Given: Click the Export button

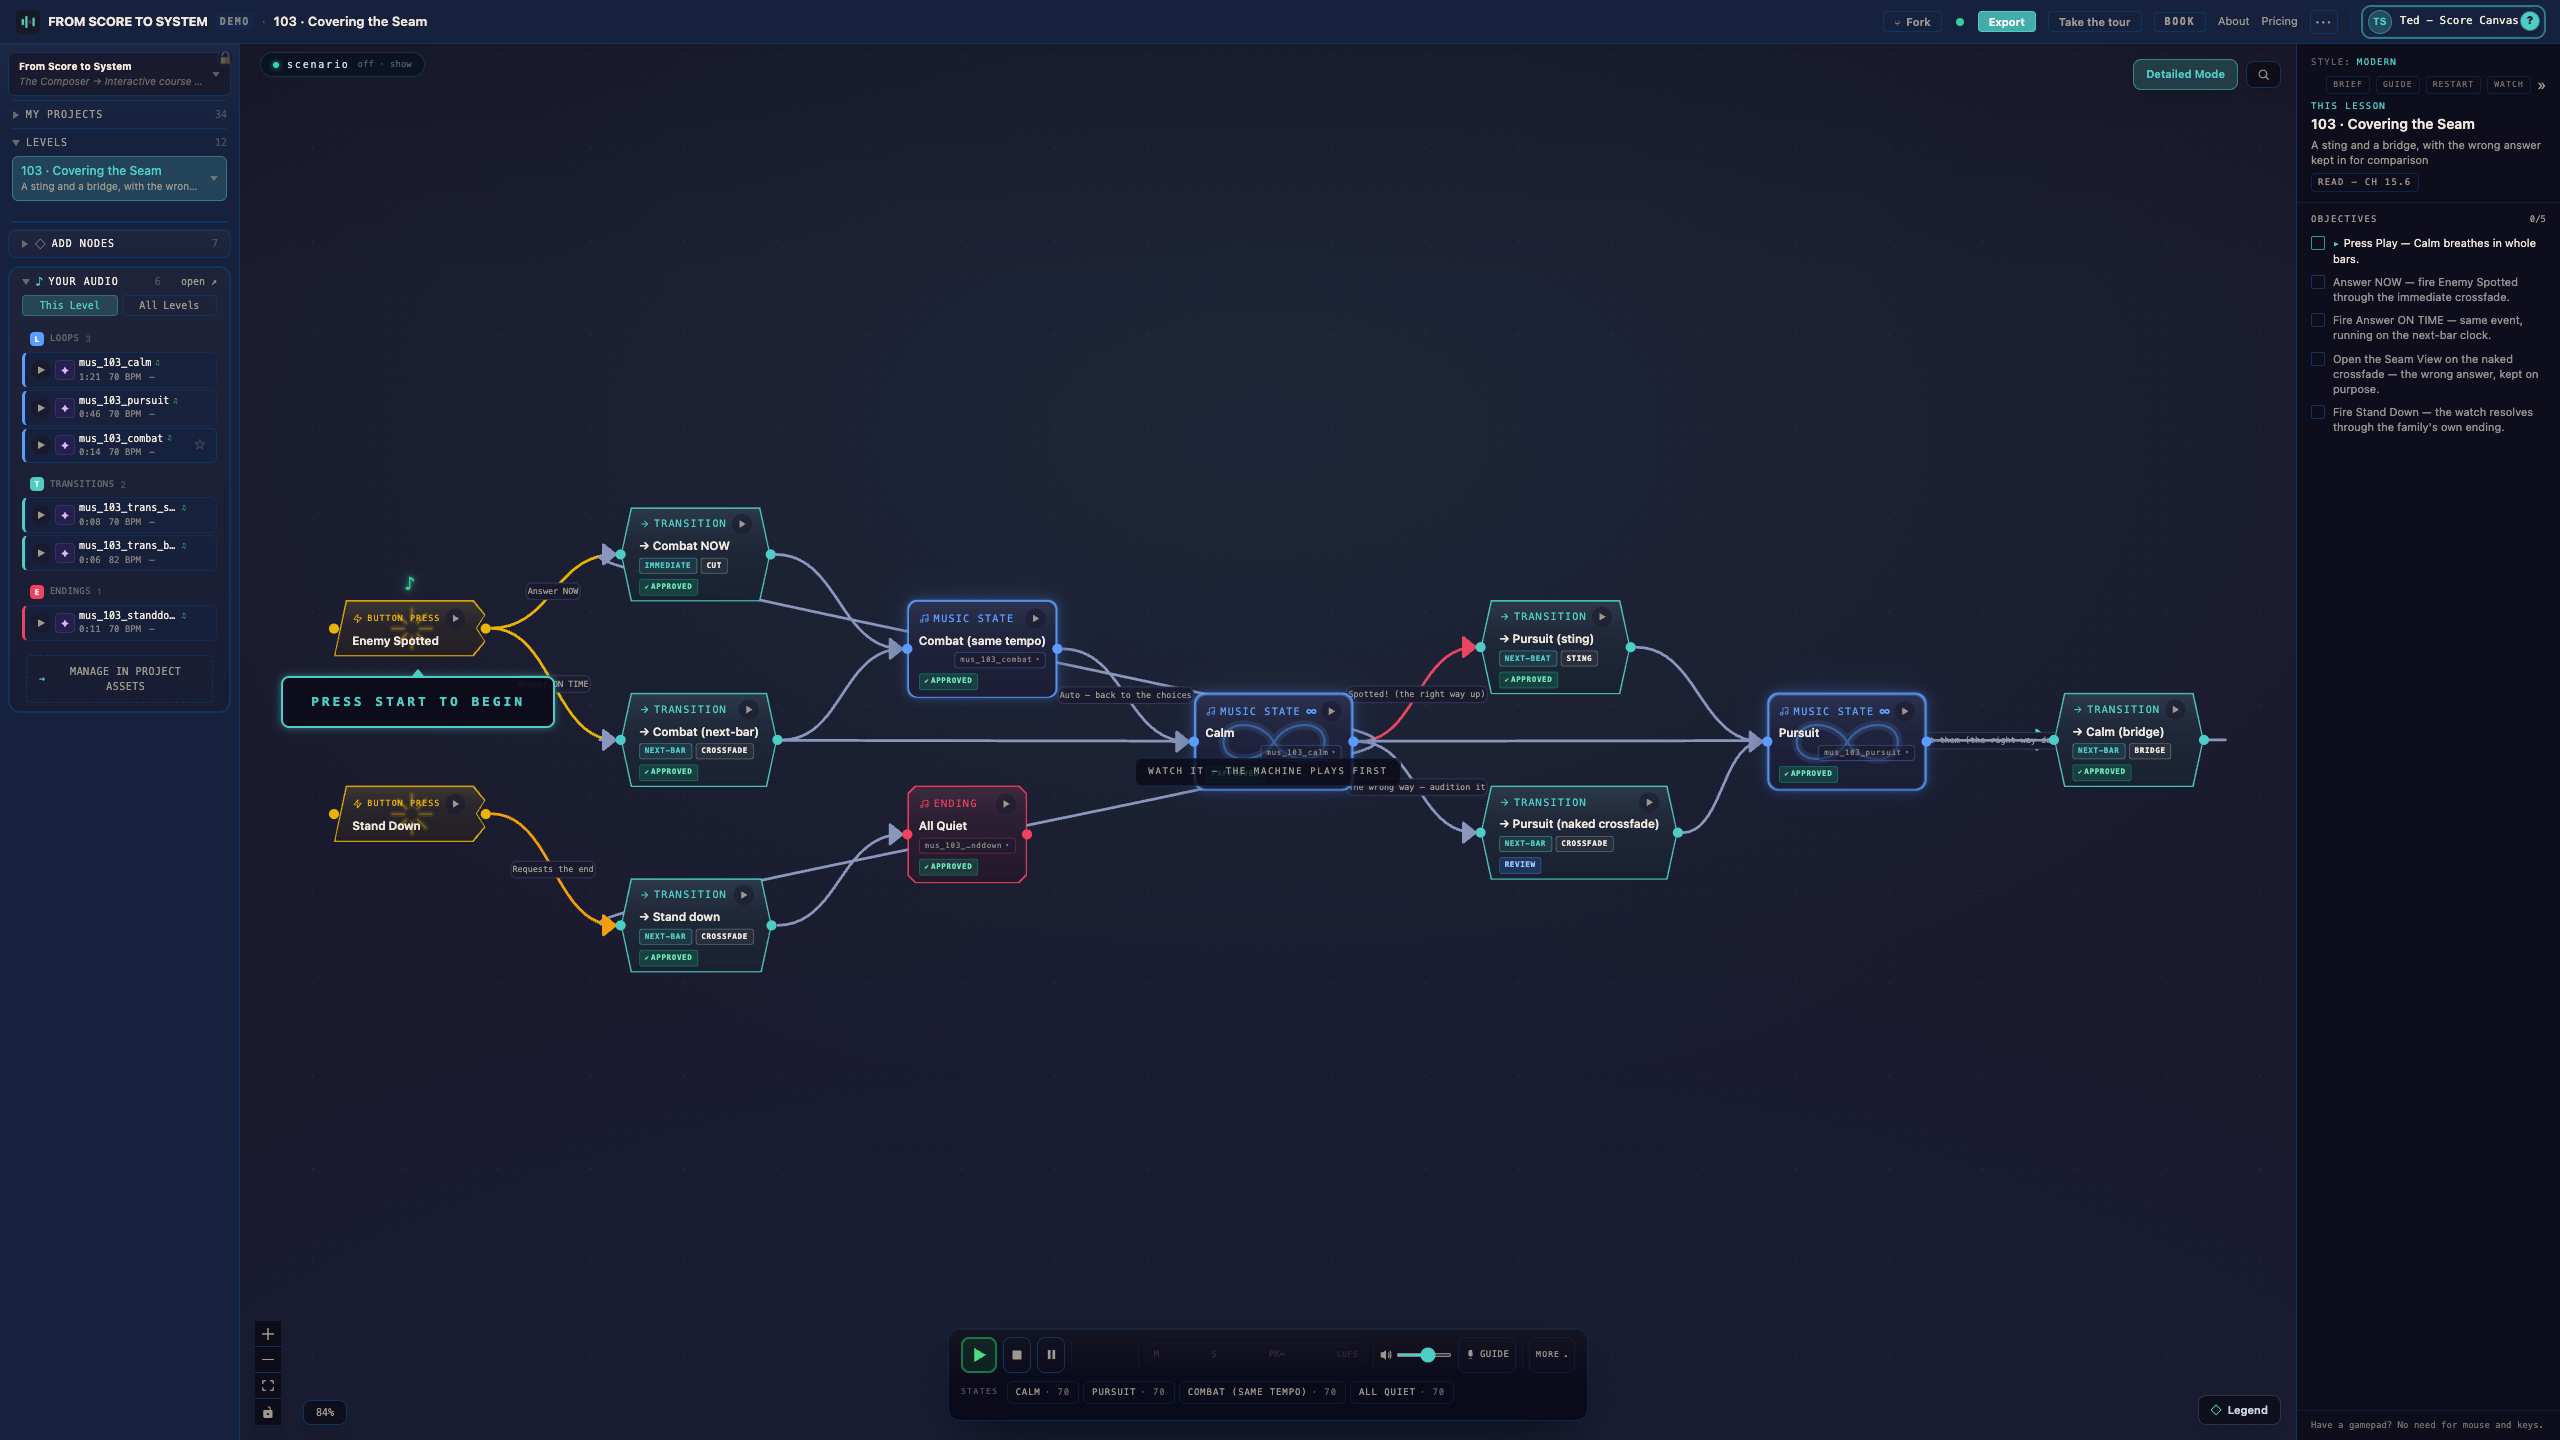Looking at the screenshot, I should coord(2006,22).
